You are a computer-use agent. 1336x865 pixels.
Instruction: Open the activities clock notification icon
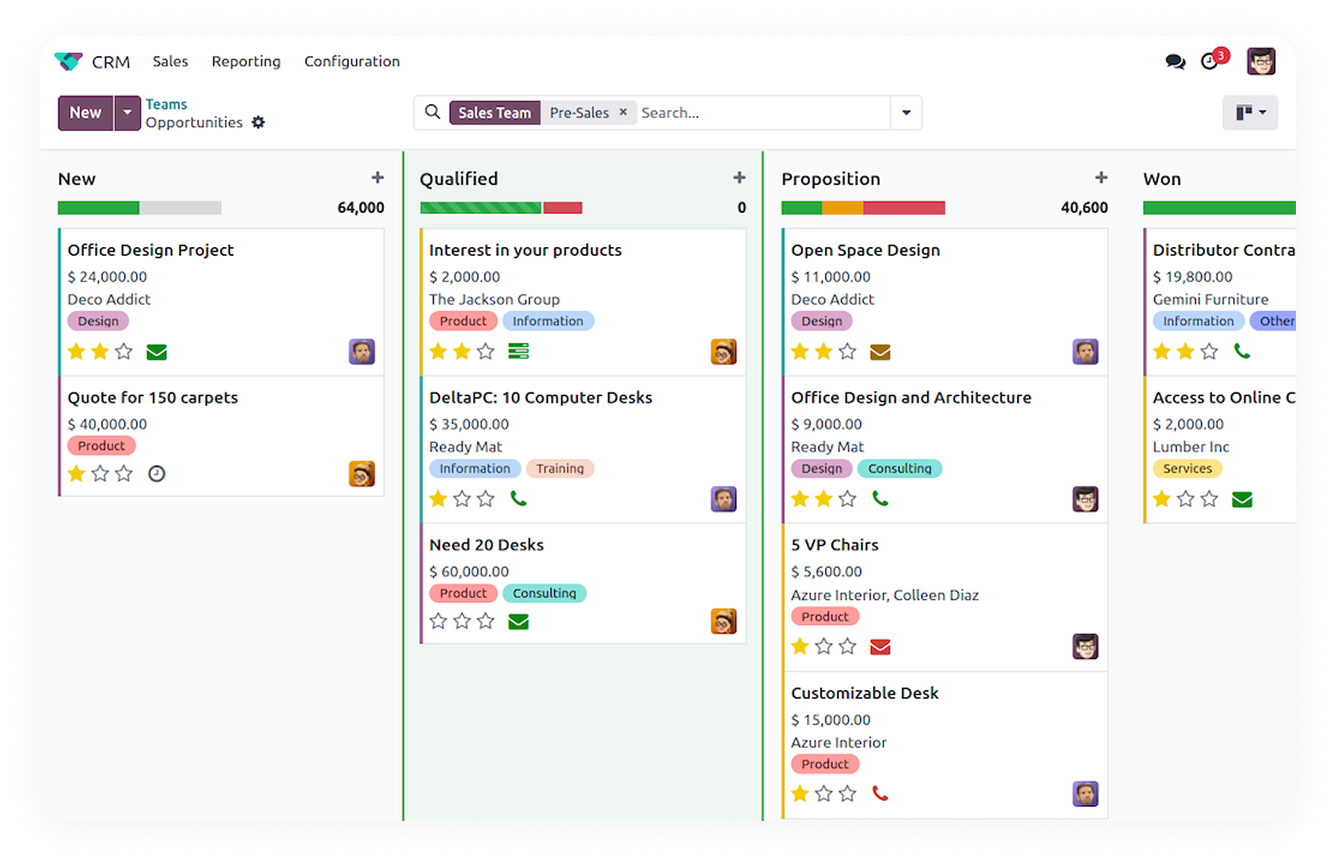(x=1210, y=62)
